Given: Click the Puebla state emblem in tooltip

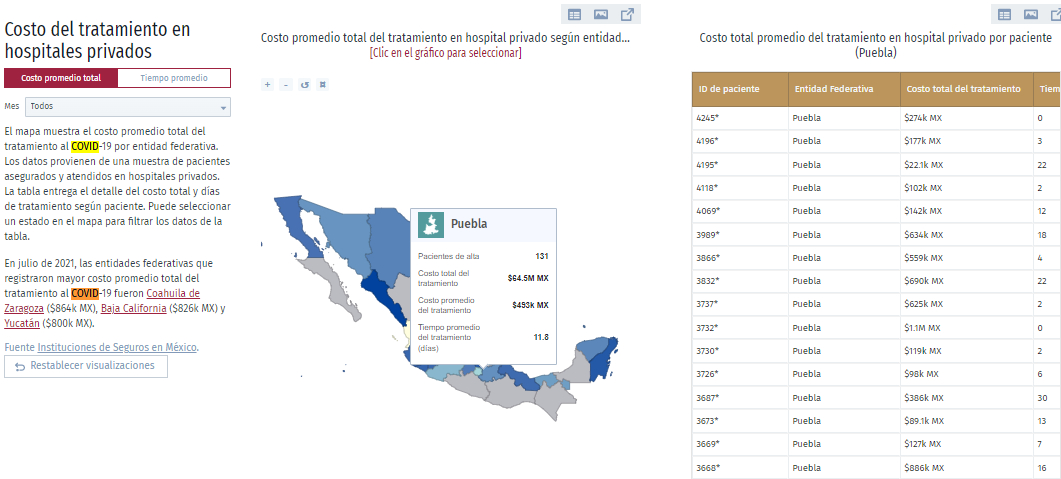Looking at the screenshot, I should [x=430, y=224].
